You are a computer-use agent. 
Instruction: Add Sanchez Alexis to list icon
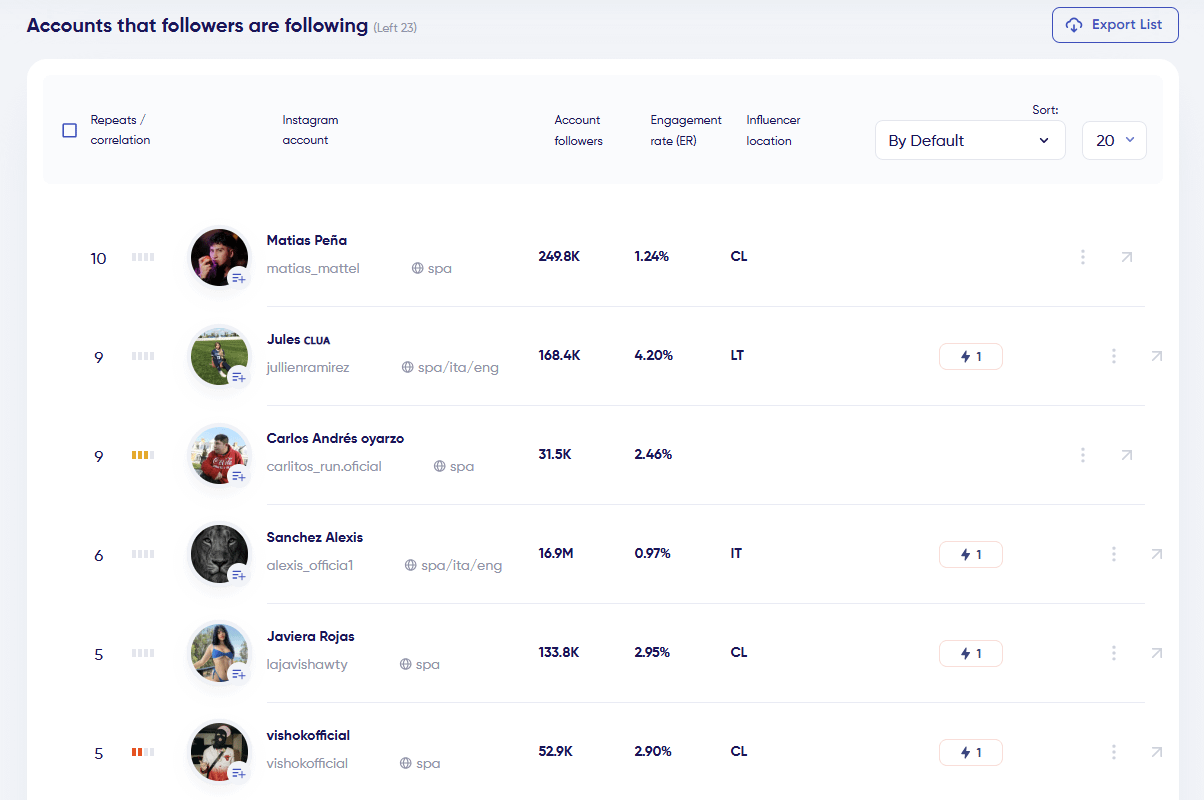click(x=238, y=575)
